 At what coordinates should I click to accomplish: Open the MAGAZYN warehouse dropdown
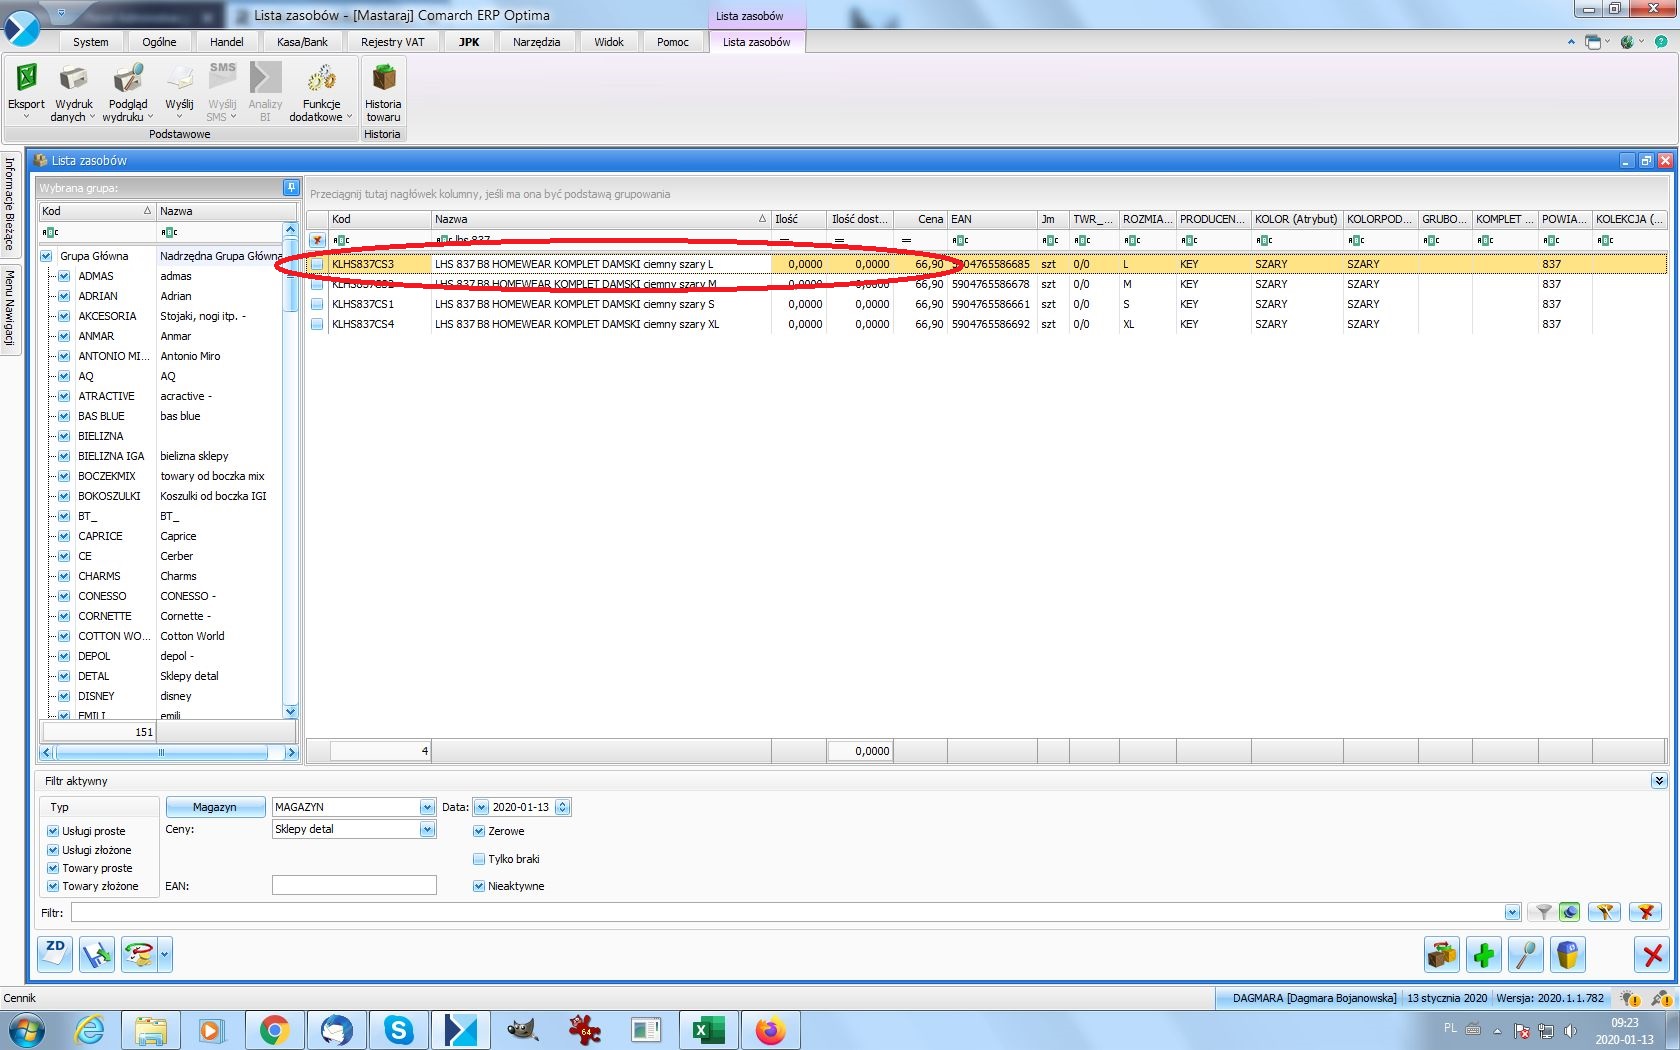tap(427, 807)
